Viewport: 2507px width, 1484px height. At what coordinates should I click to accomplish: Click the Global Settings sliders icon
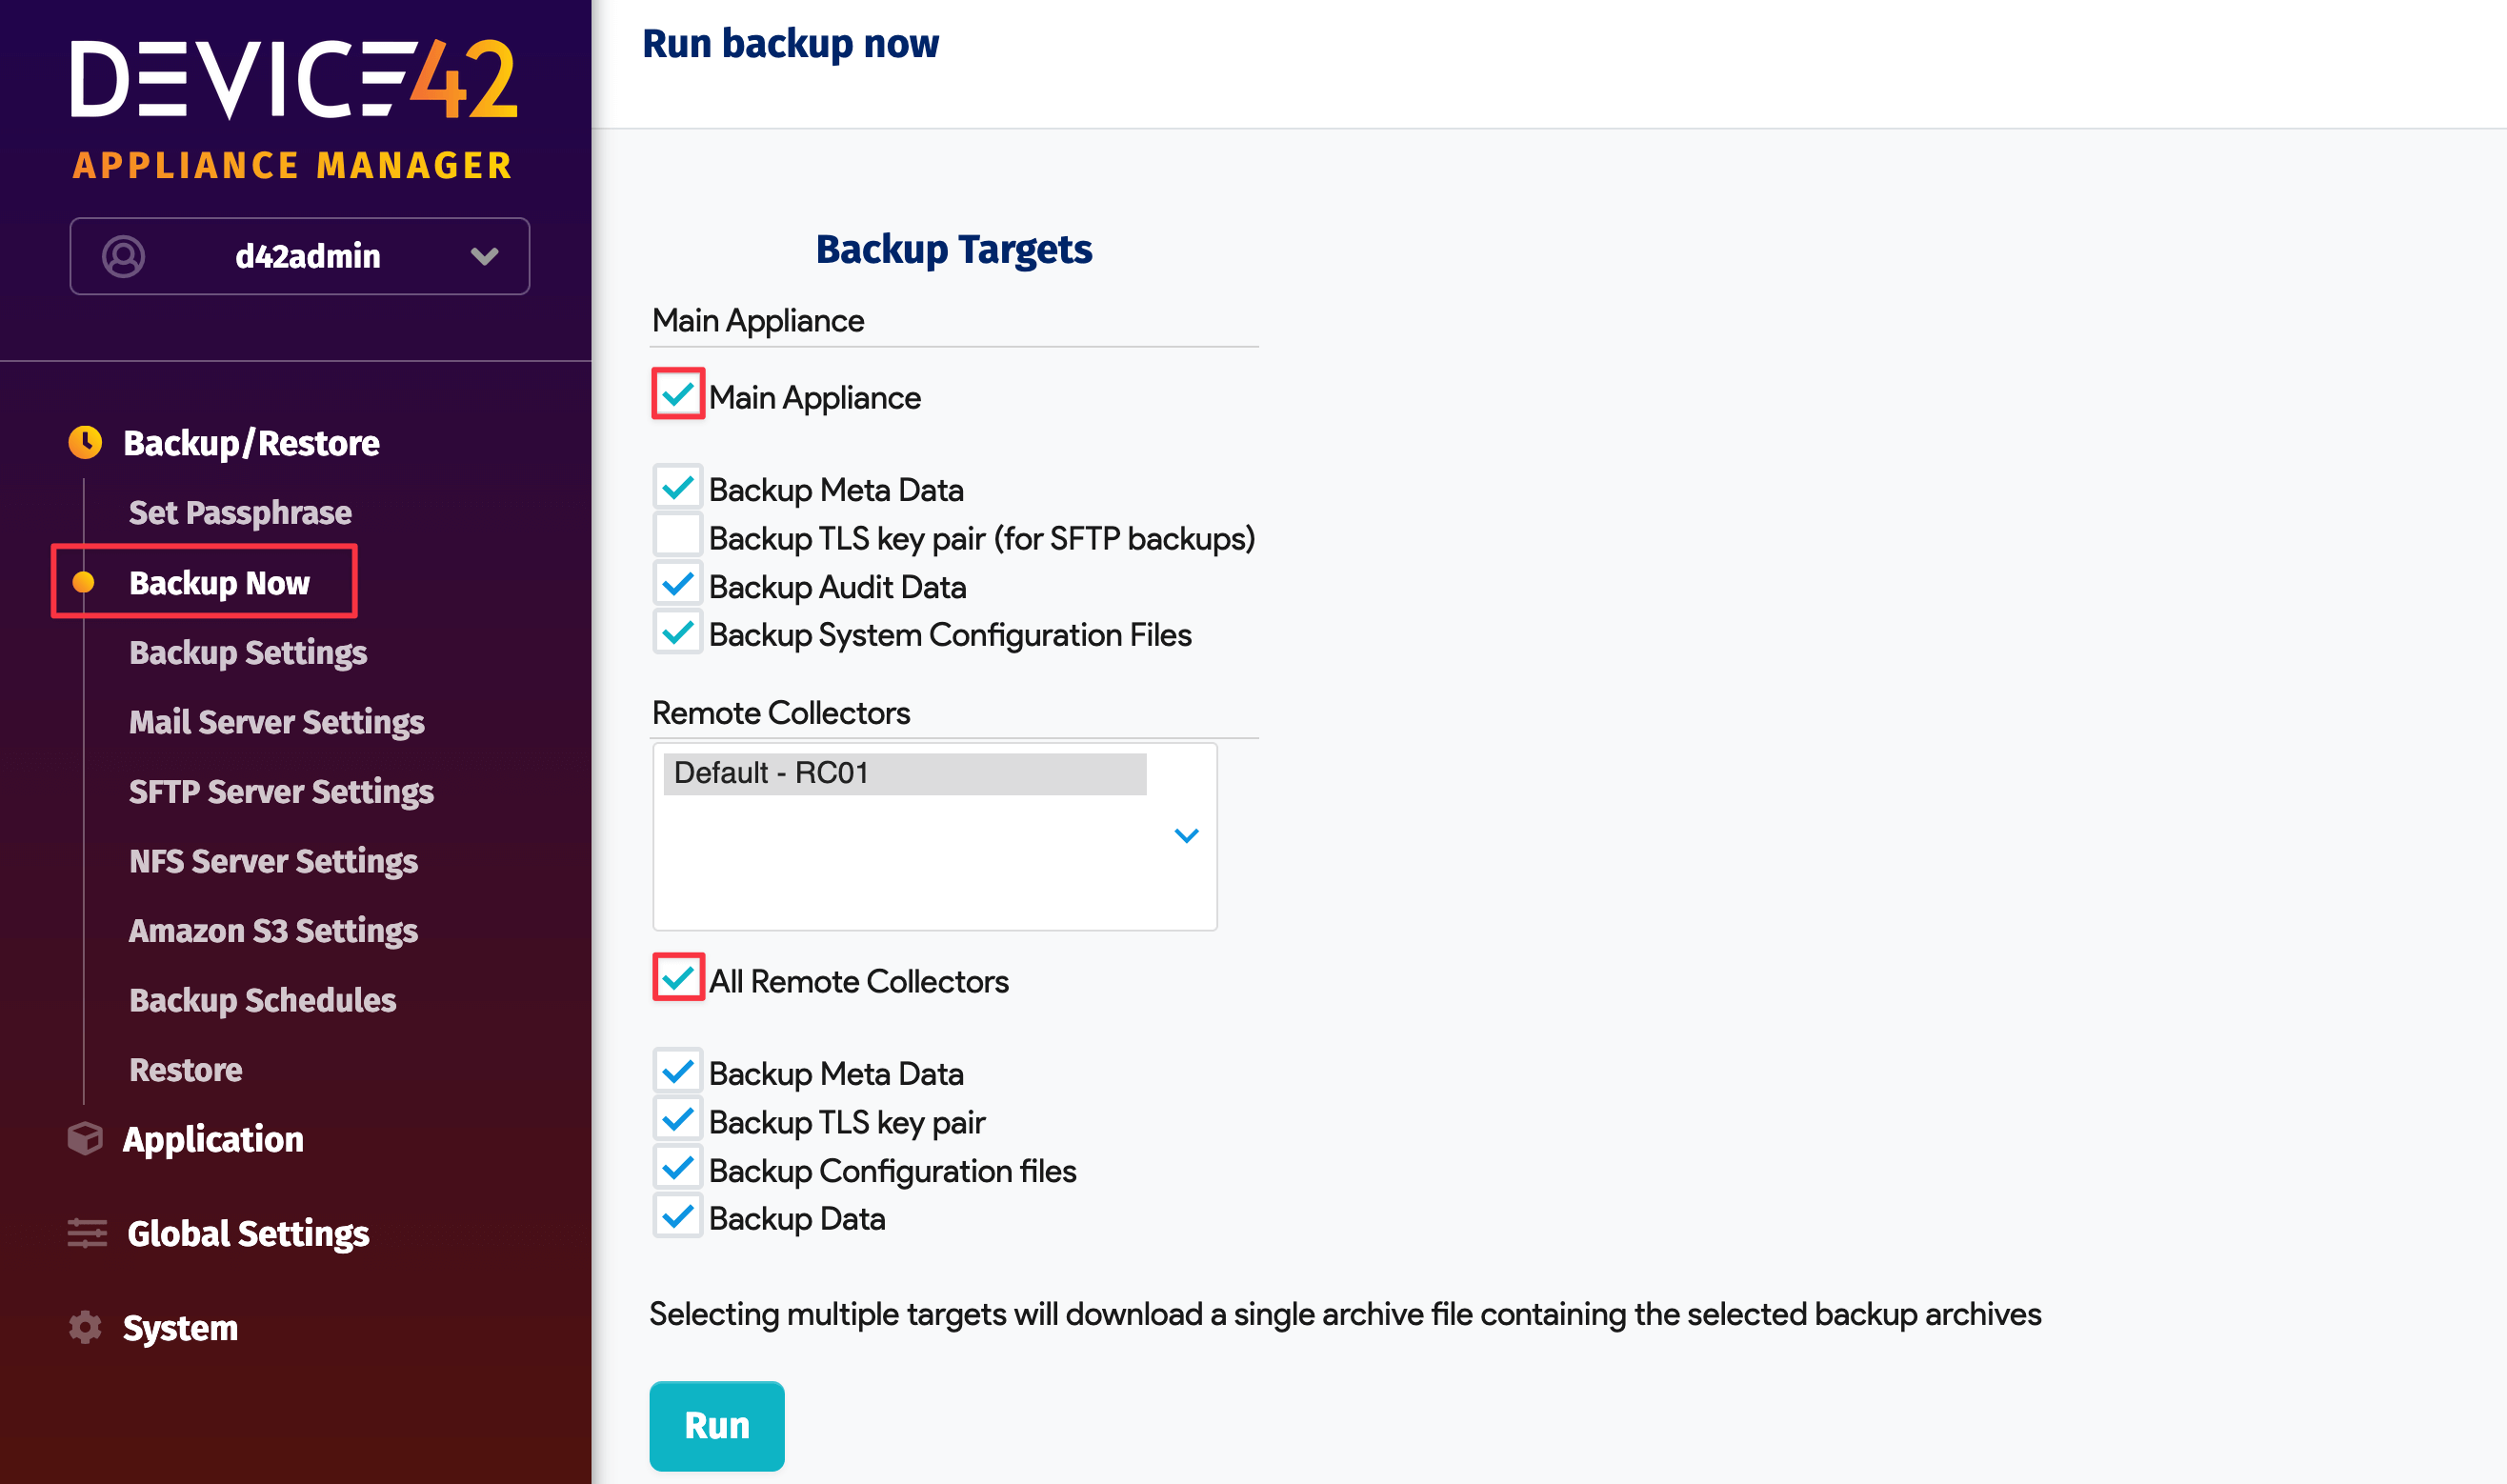tap(85, 1233)
